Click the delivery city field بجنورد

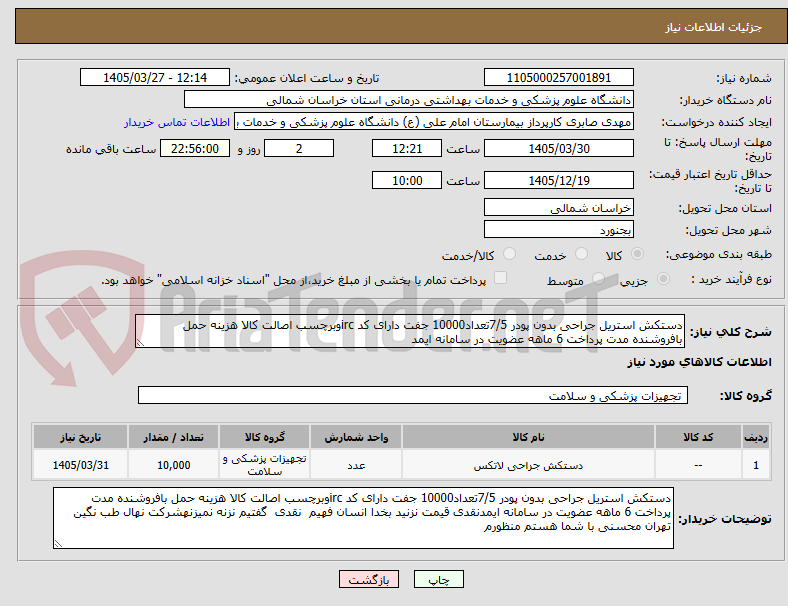(558, 229)
